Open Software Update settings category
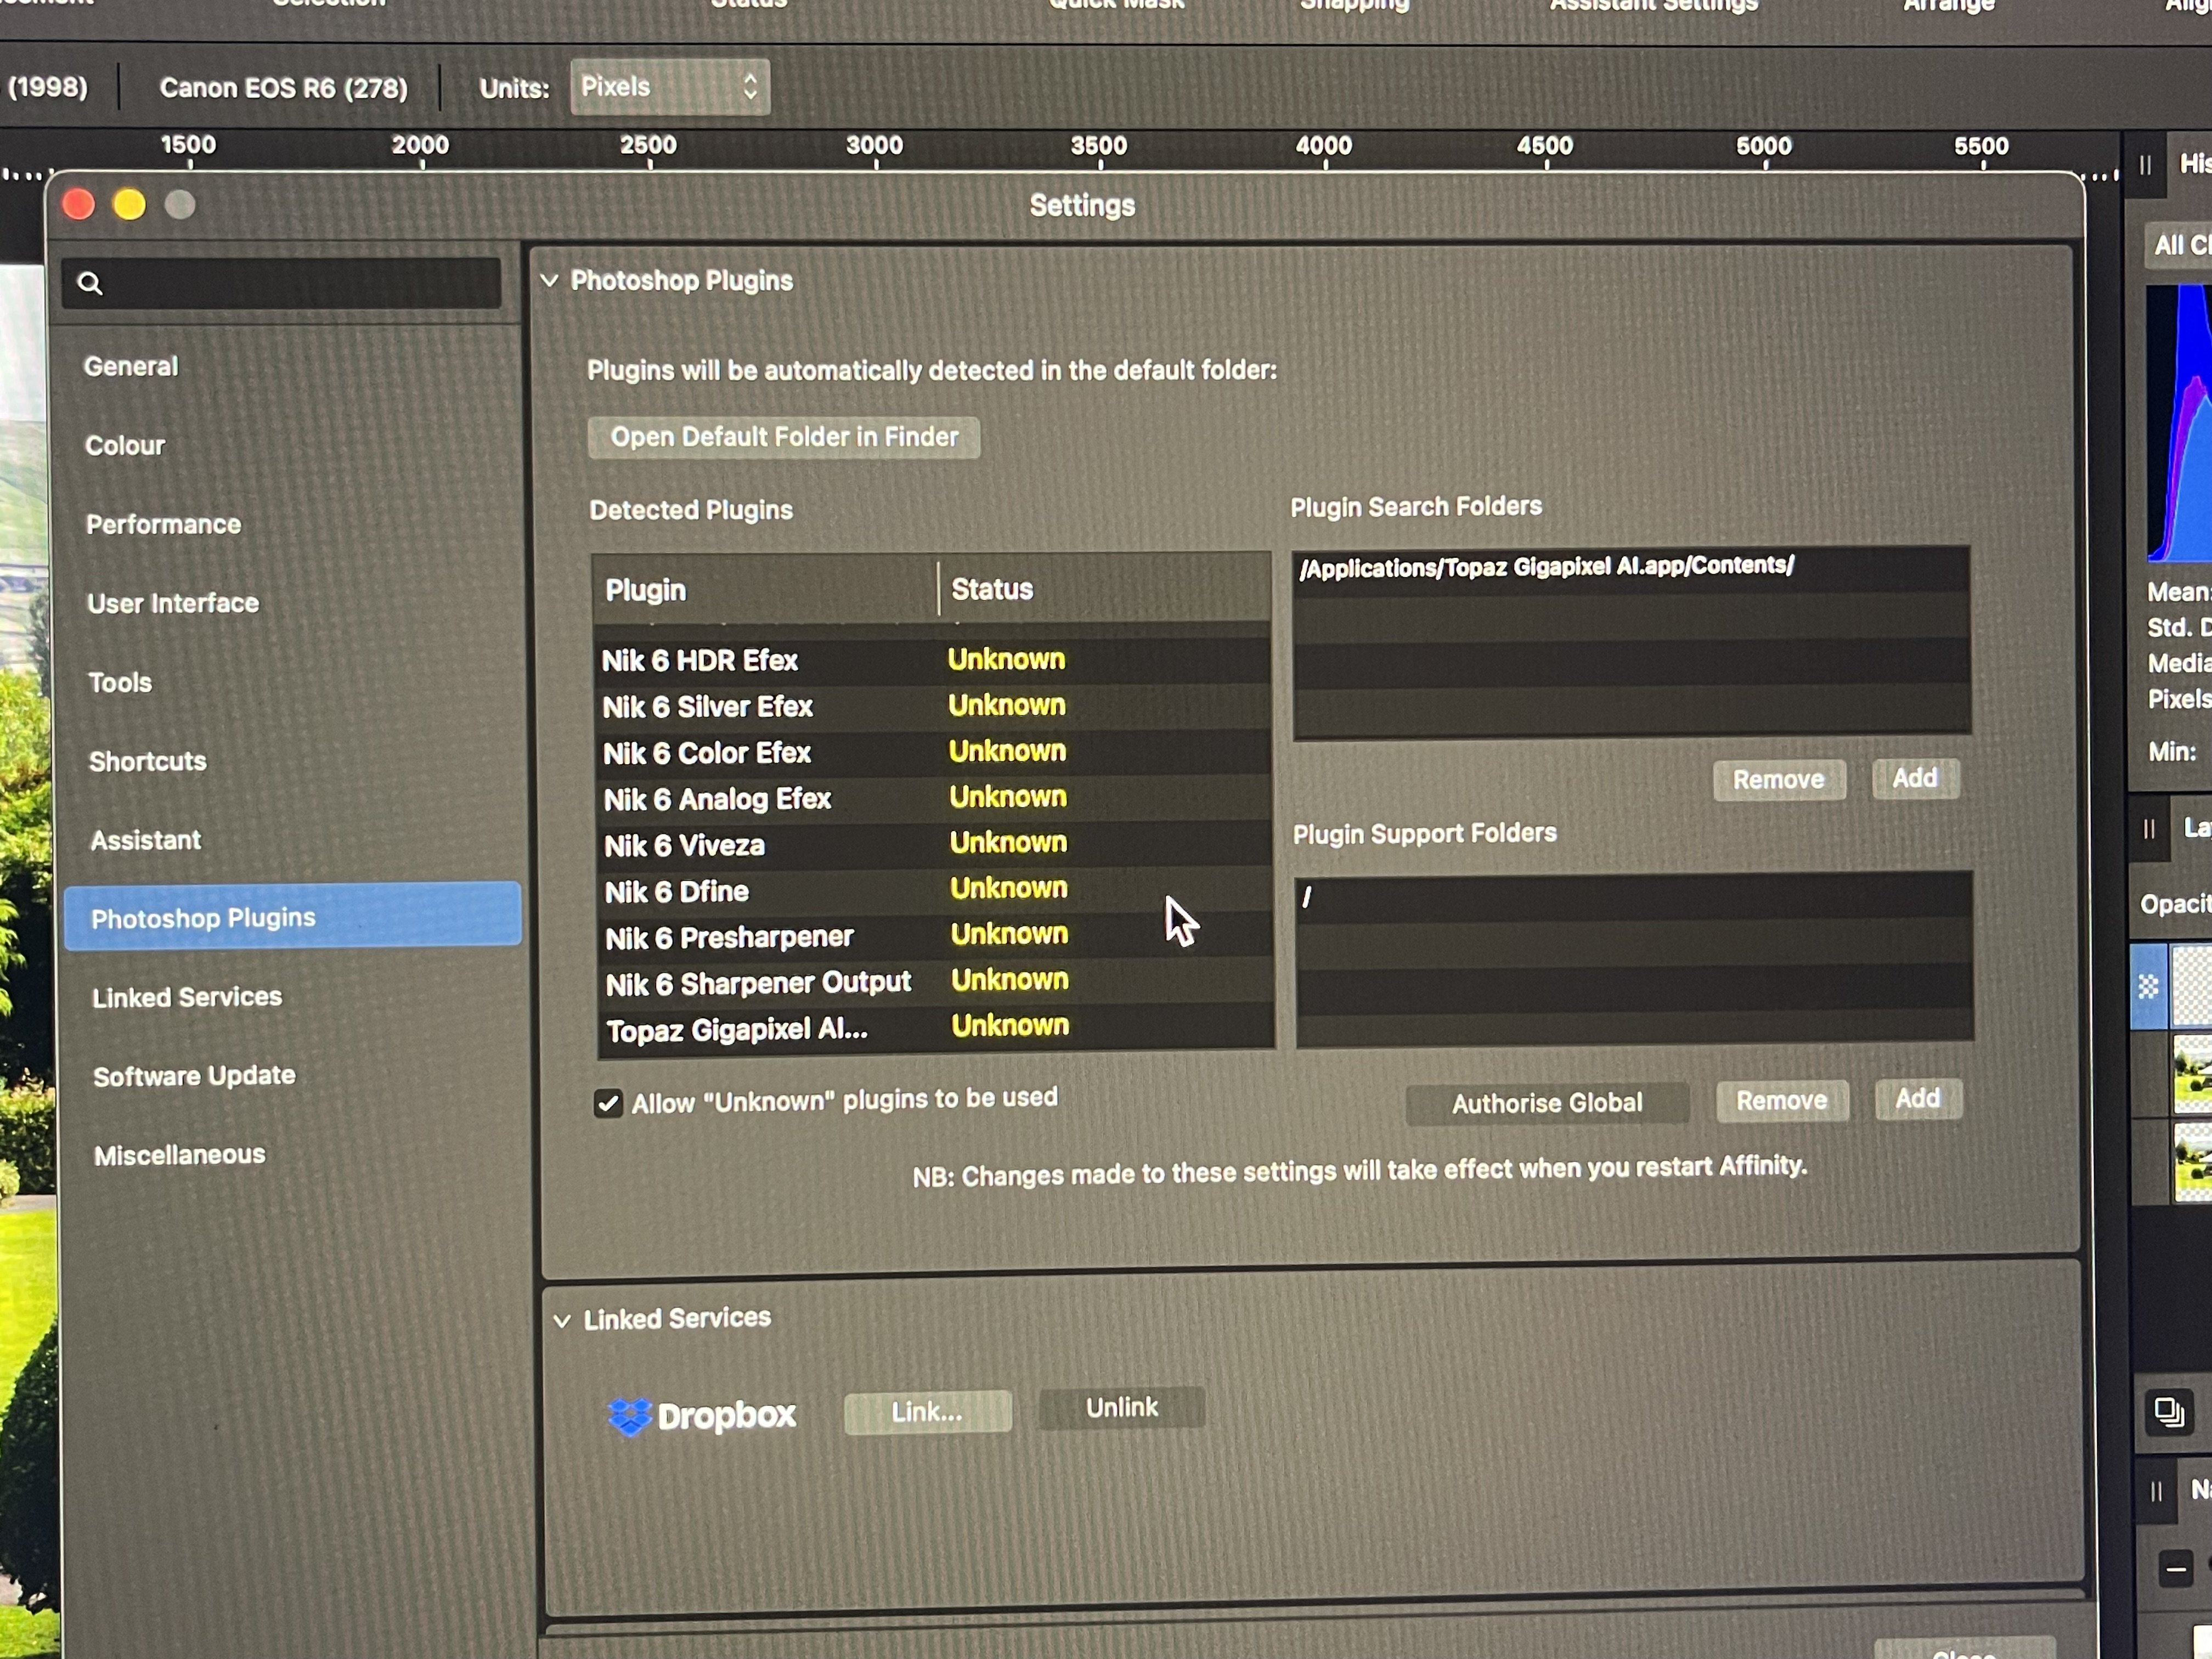 [x=195, y=1077]
